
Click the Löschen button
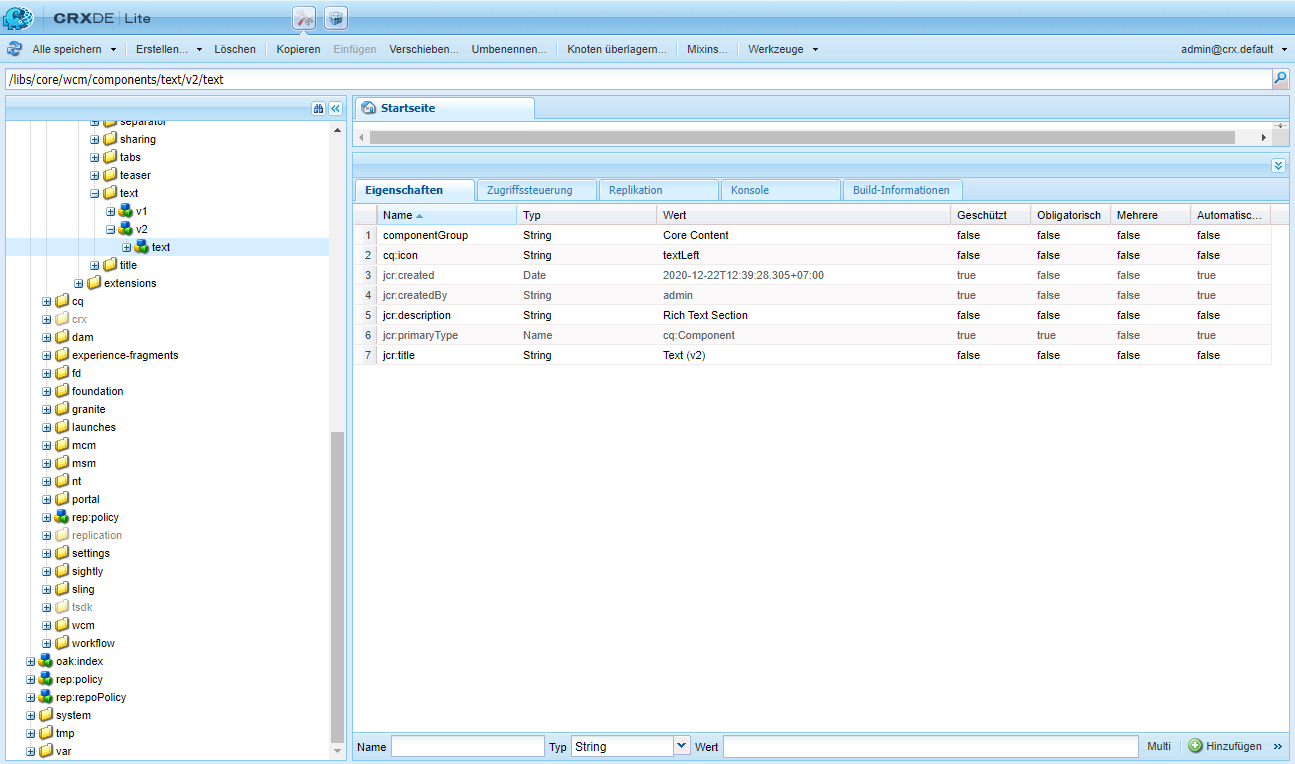tap(235, 49)
